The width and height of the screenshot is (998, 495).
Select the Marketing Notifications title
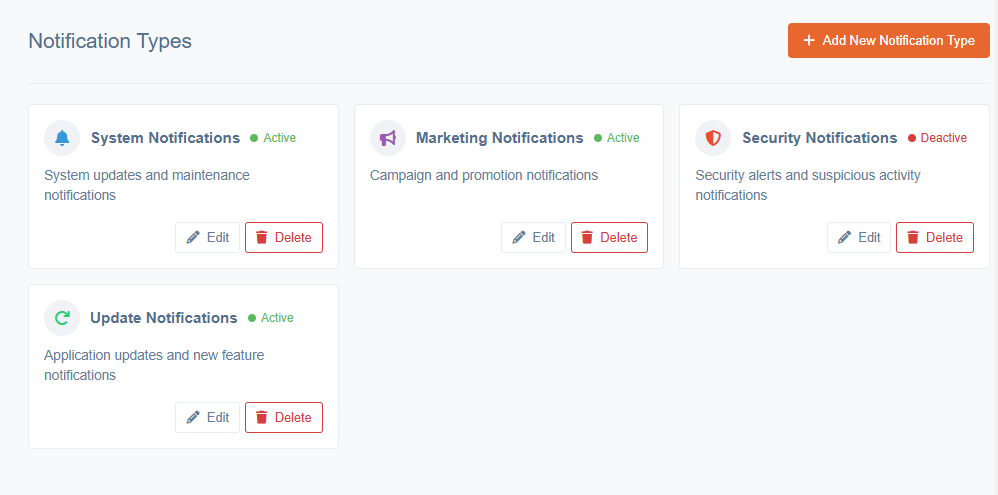tap(500, 138)
